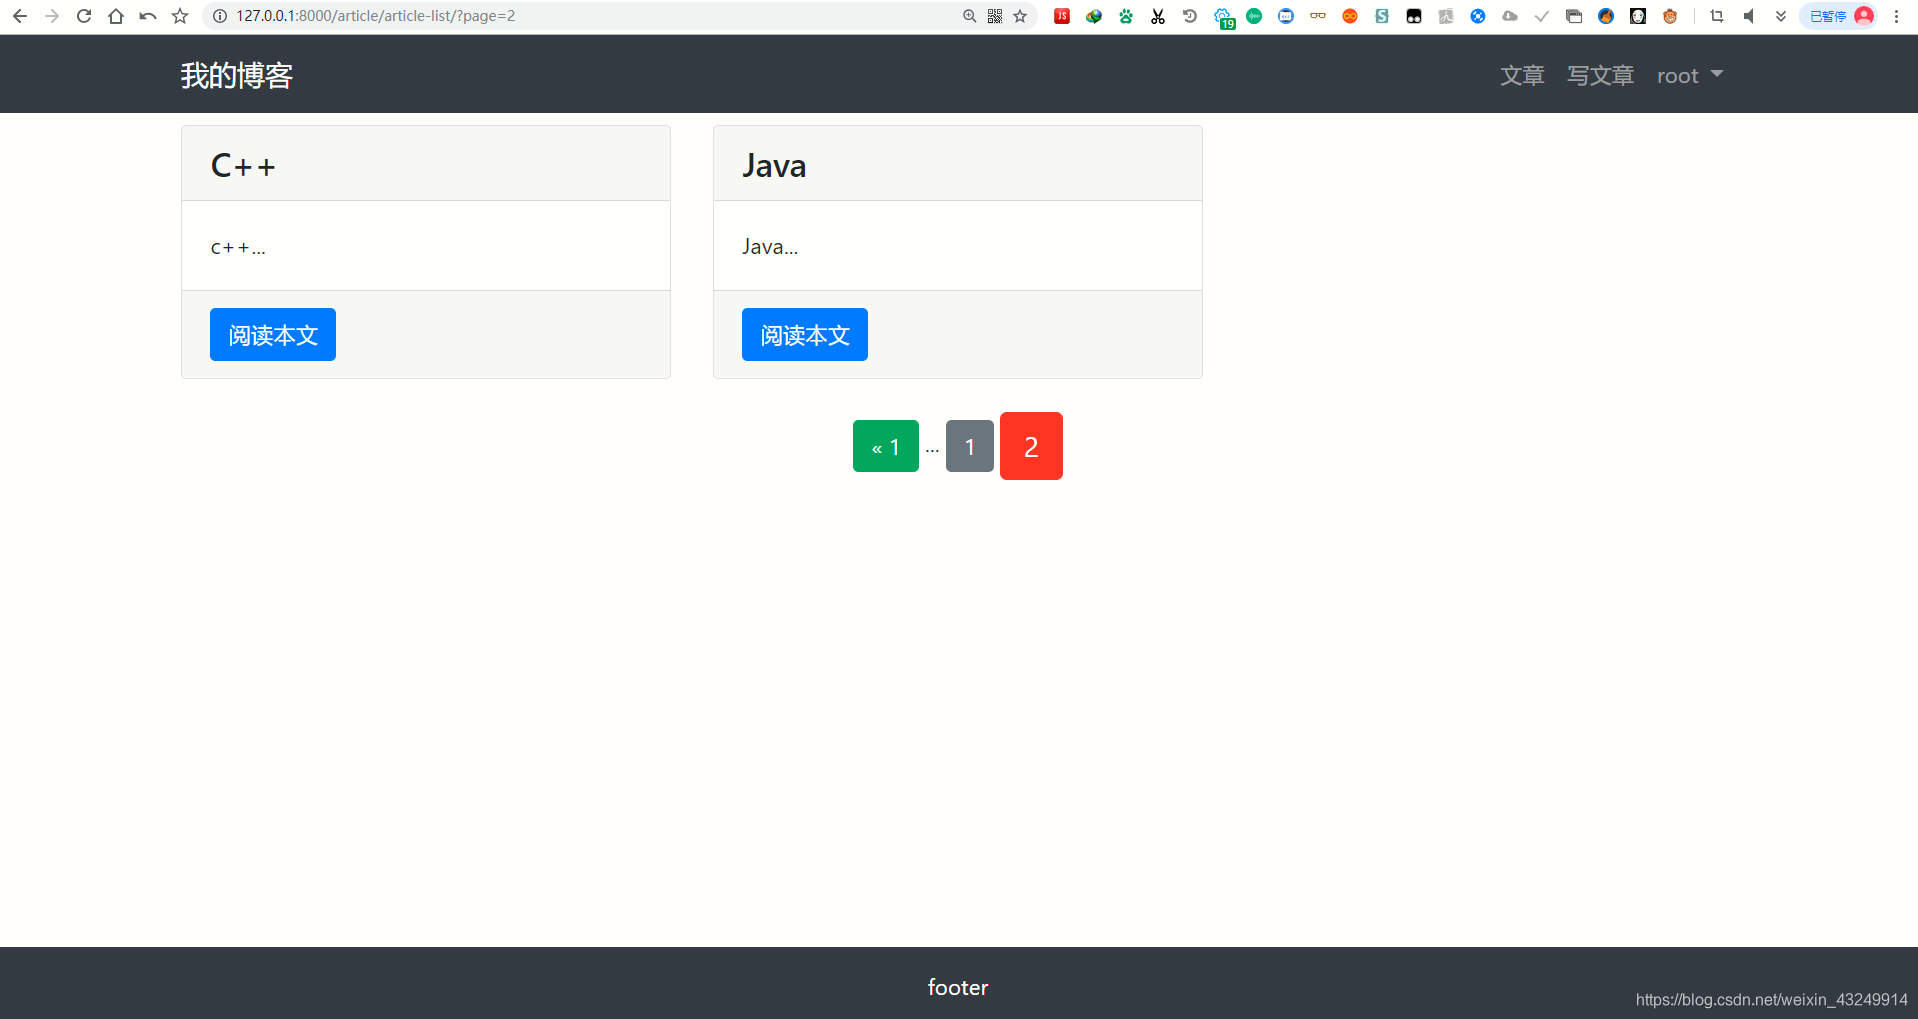Open the 文章 navigation link

[1522, 76]
